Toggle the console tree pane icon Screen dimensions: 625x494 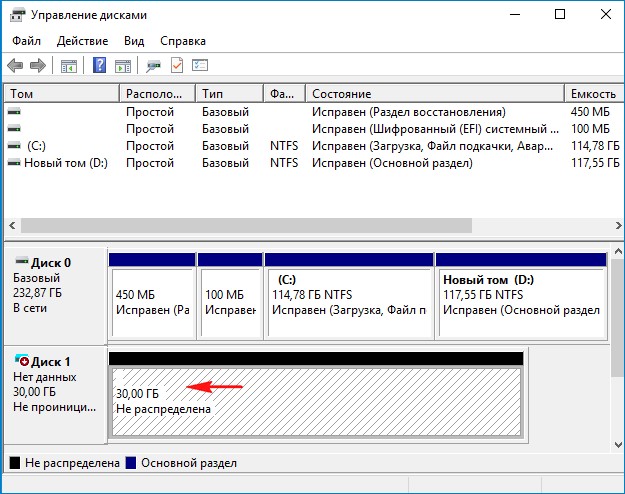click(69, 65)
